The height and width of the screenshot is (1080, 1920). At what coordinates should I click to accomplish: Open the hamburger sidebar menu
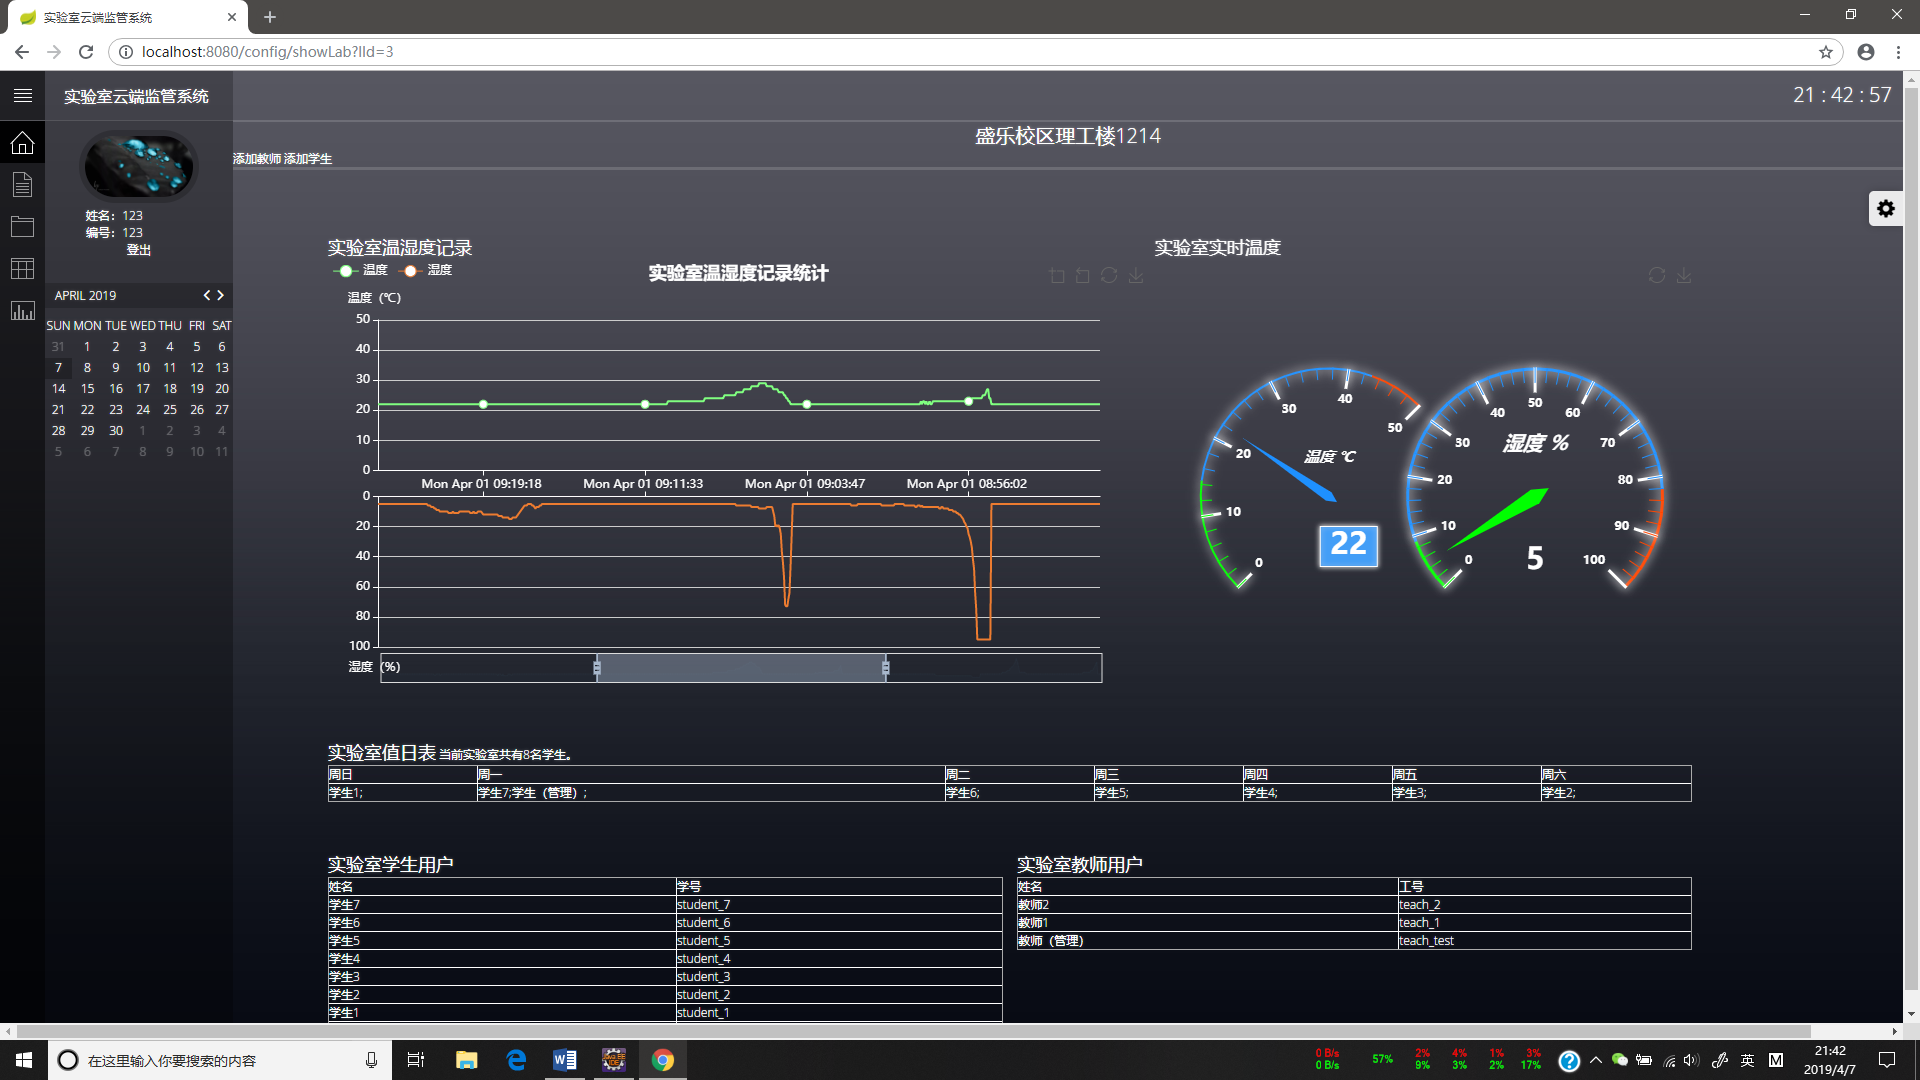pyautogui.click(x=22, y=96)
